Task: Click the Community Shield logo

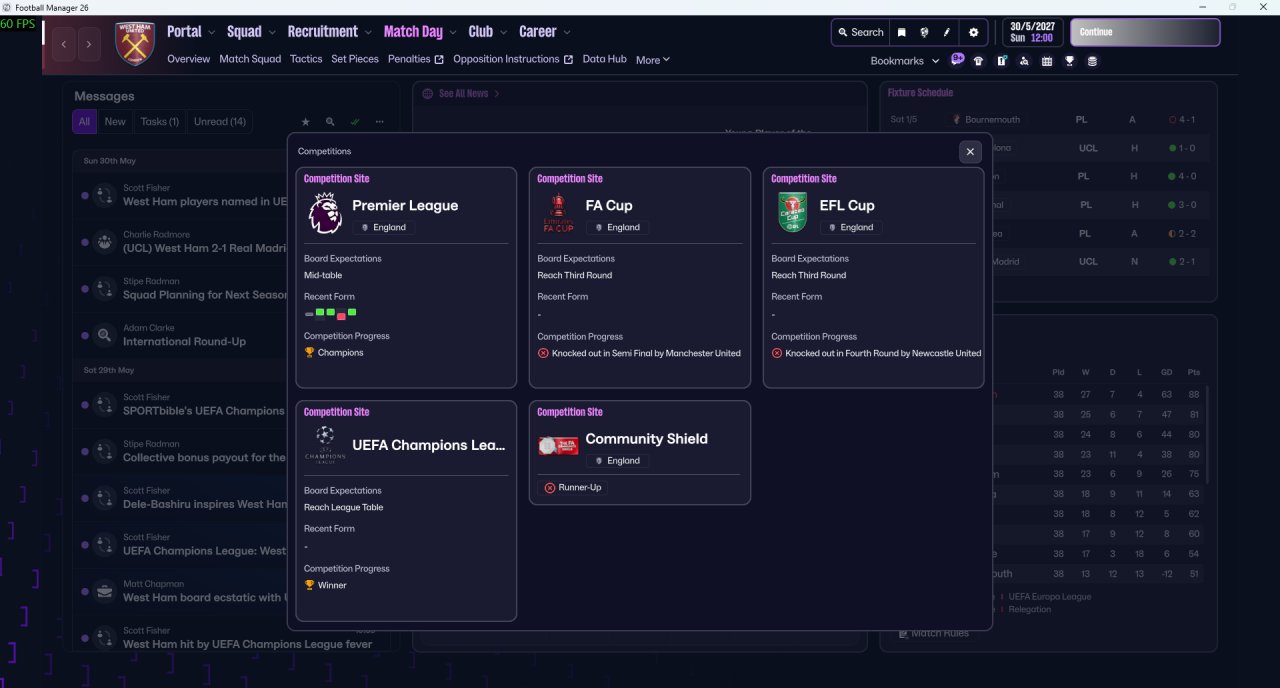Action: point(558,446)
